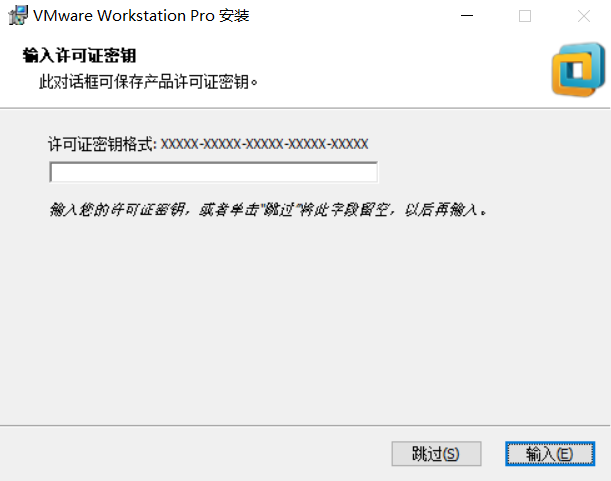Screen dimensions: 611x481
Task: Minimize the VMware Workstation Pro installer window
Action: 467,16
